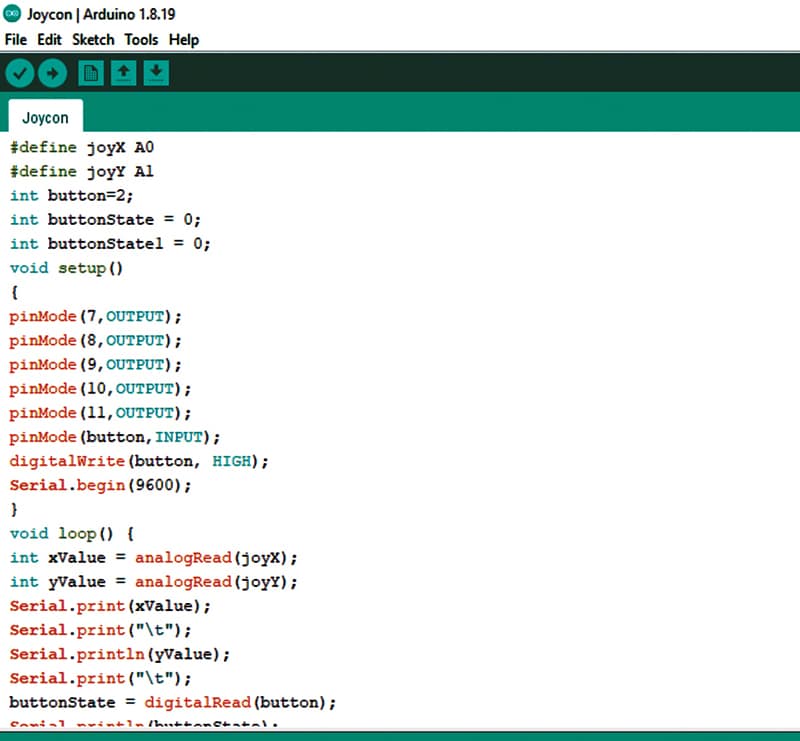The width and height of the screenshot is (800, 741).
Task: Save the sketch using the down-arrow icon
Action: 156,73
